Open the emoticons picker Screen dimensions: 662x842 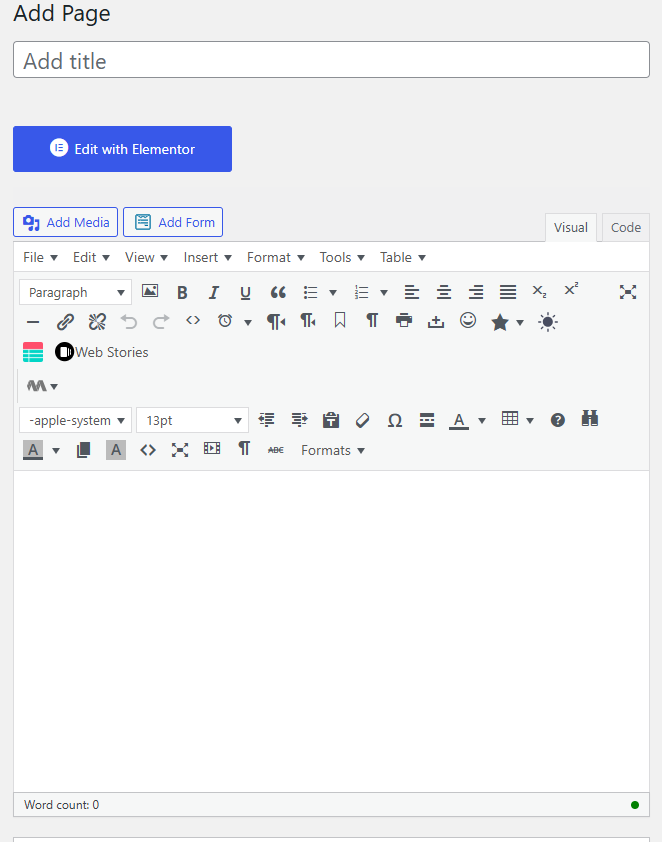(x=468, y=321)
